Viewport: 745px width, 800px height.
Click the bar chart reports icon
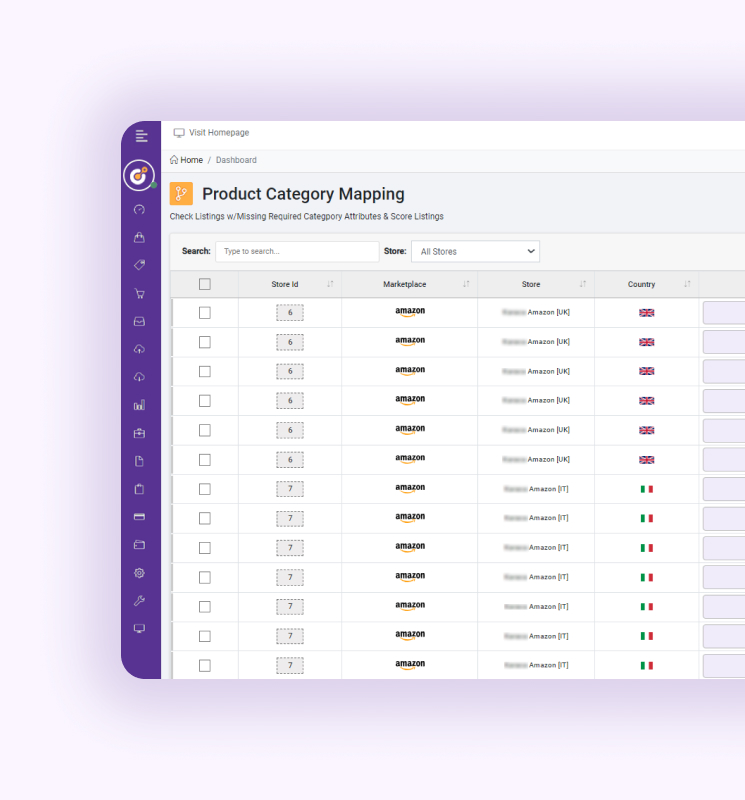coord(140,405)
